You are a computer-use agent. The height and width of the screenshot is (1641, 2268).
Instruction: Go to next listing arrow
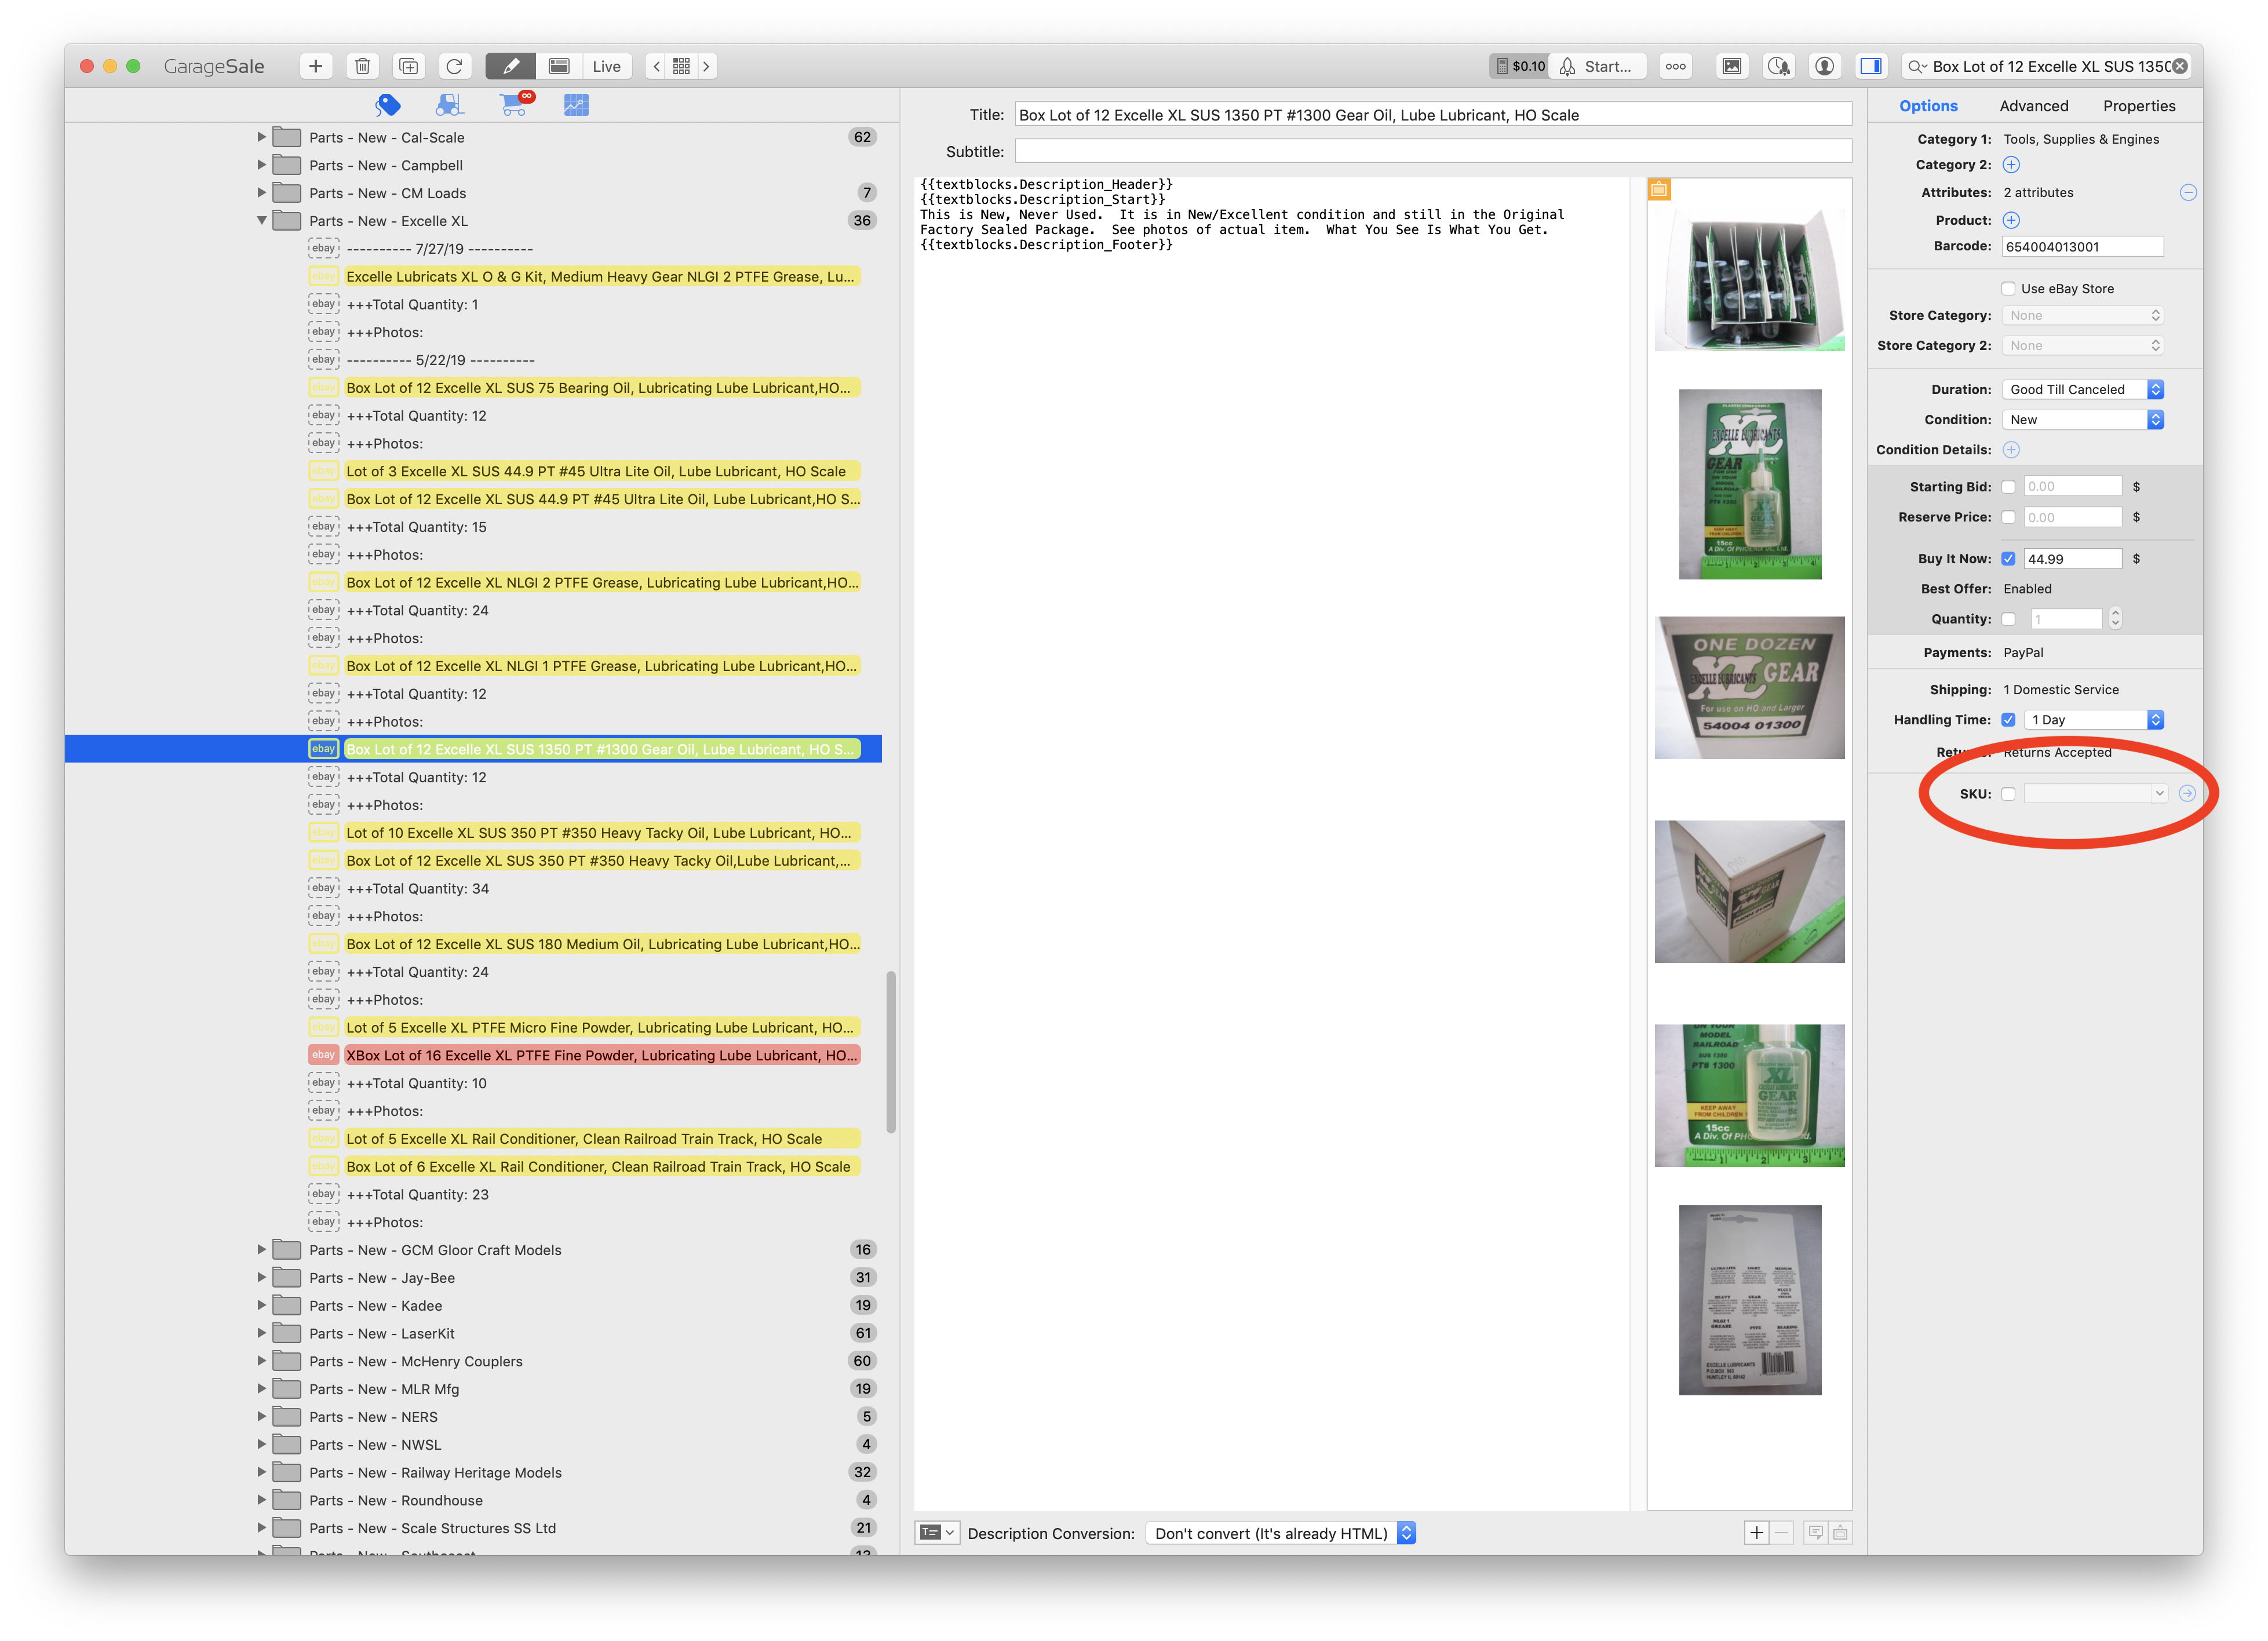(x=706, y=66)
